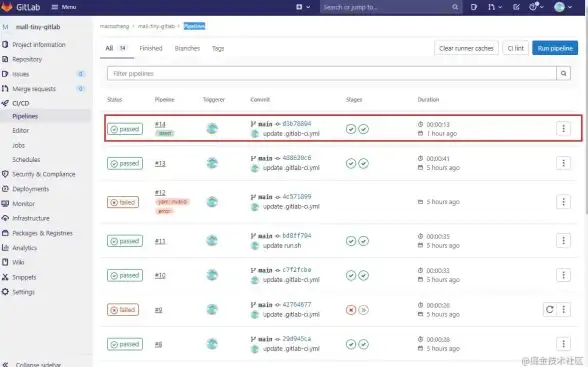Open the Menu hamburger button

click(x=64, y=7)
